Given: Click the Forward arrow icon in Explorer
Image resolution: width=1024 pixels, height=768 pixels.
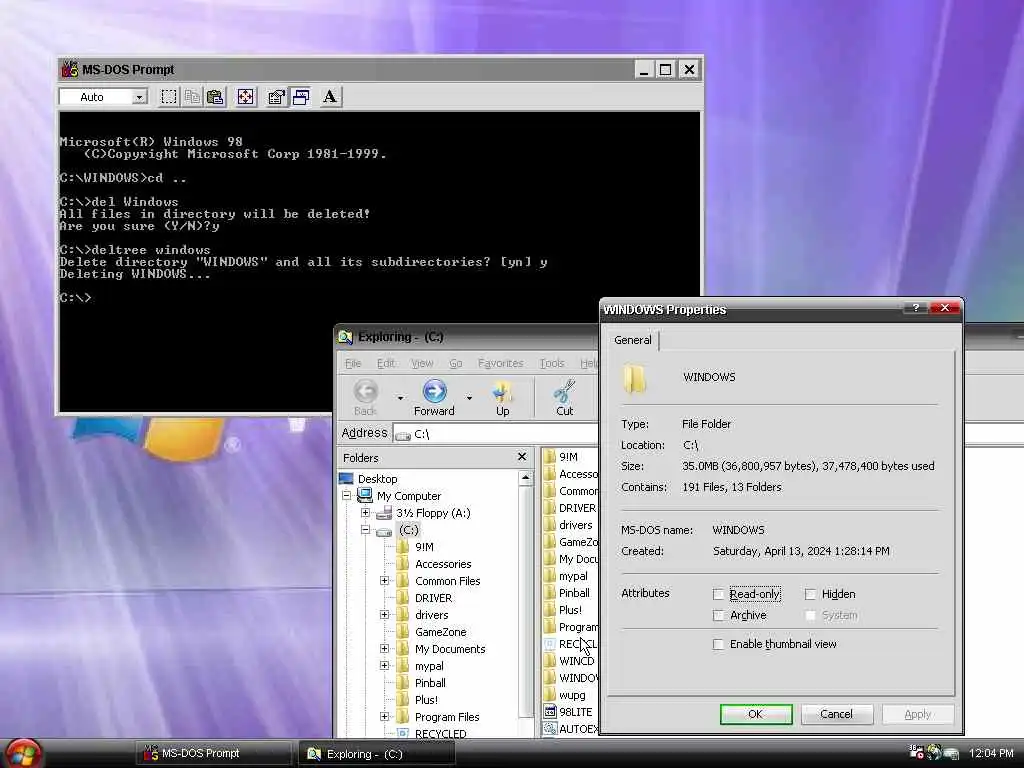Looking at the screenshot, I should [x=434, y=397].
